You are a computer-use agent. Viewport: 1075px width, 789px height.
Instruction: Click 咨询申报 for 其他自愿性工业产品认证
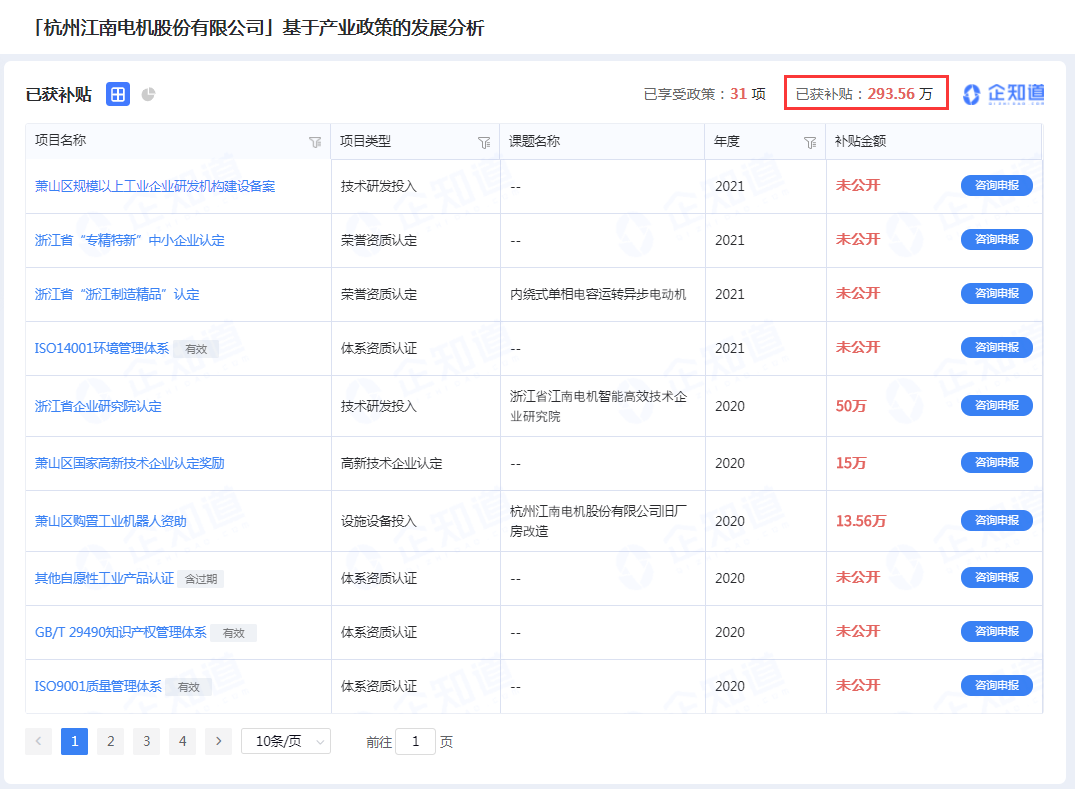tap(997, 577)
